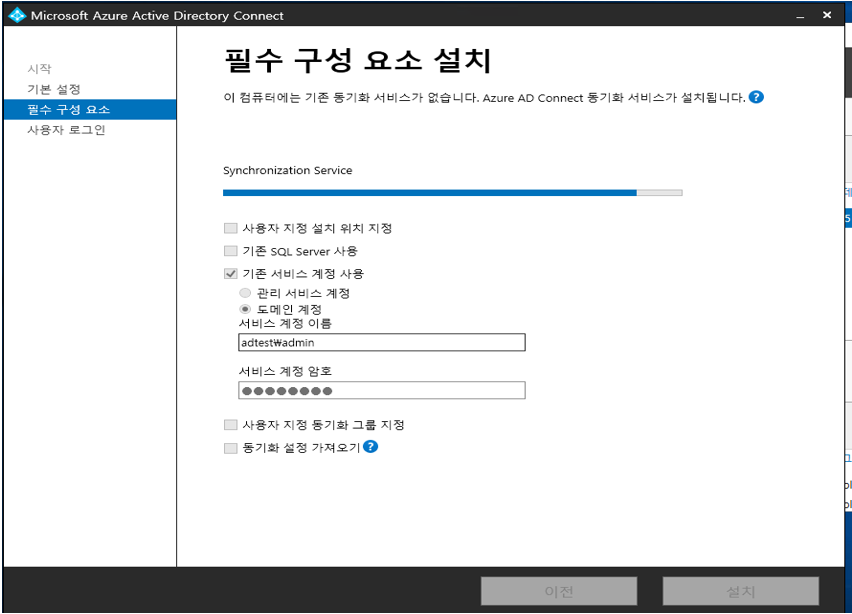852x614 pixels.
Task: Click the 설치 button
Action: coord(741,591)
